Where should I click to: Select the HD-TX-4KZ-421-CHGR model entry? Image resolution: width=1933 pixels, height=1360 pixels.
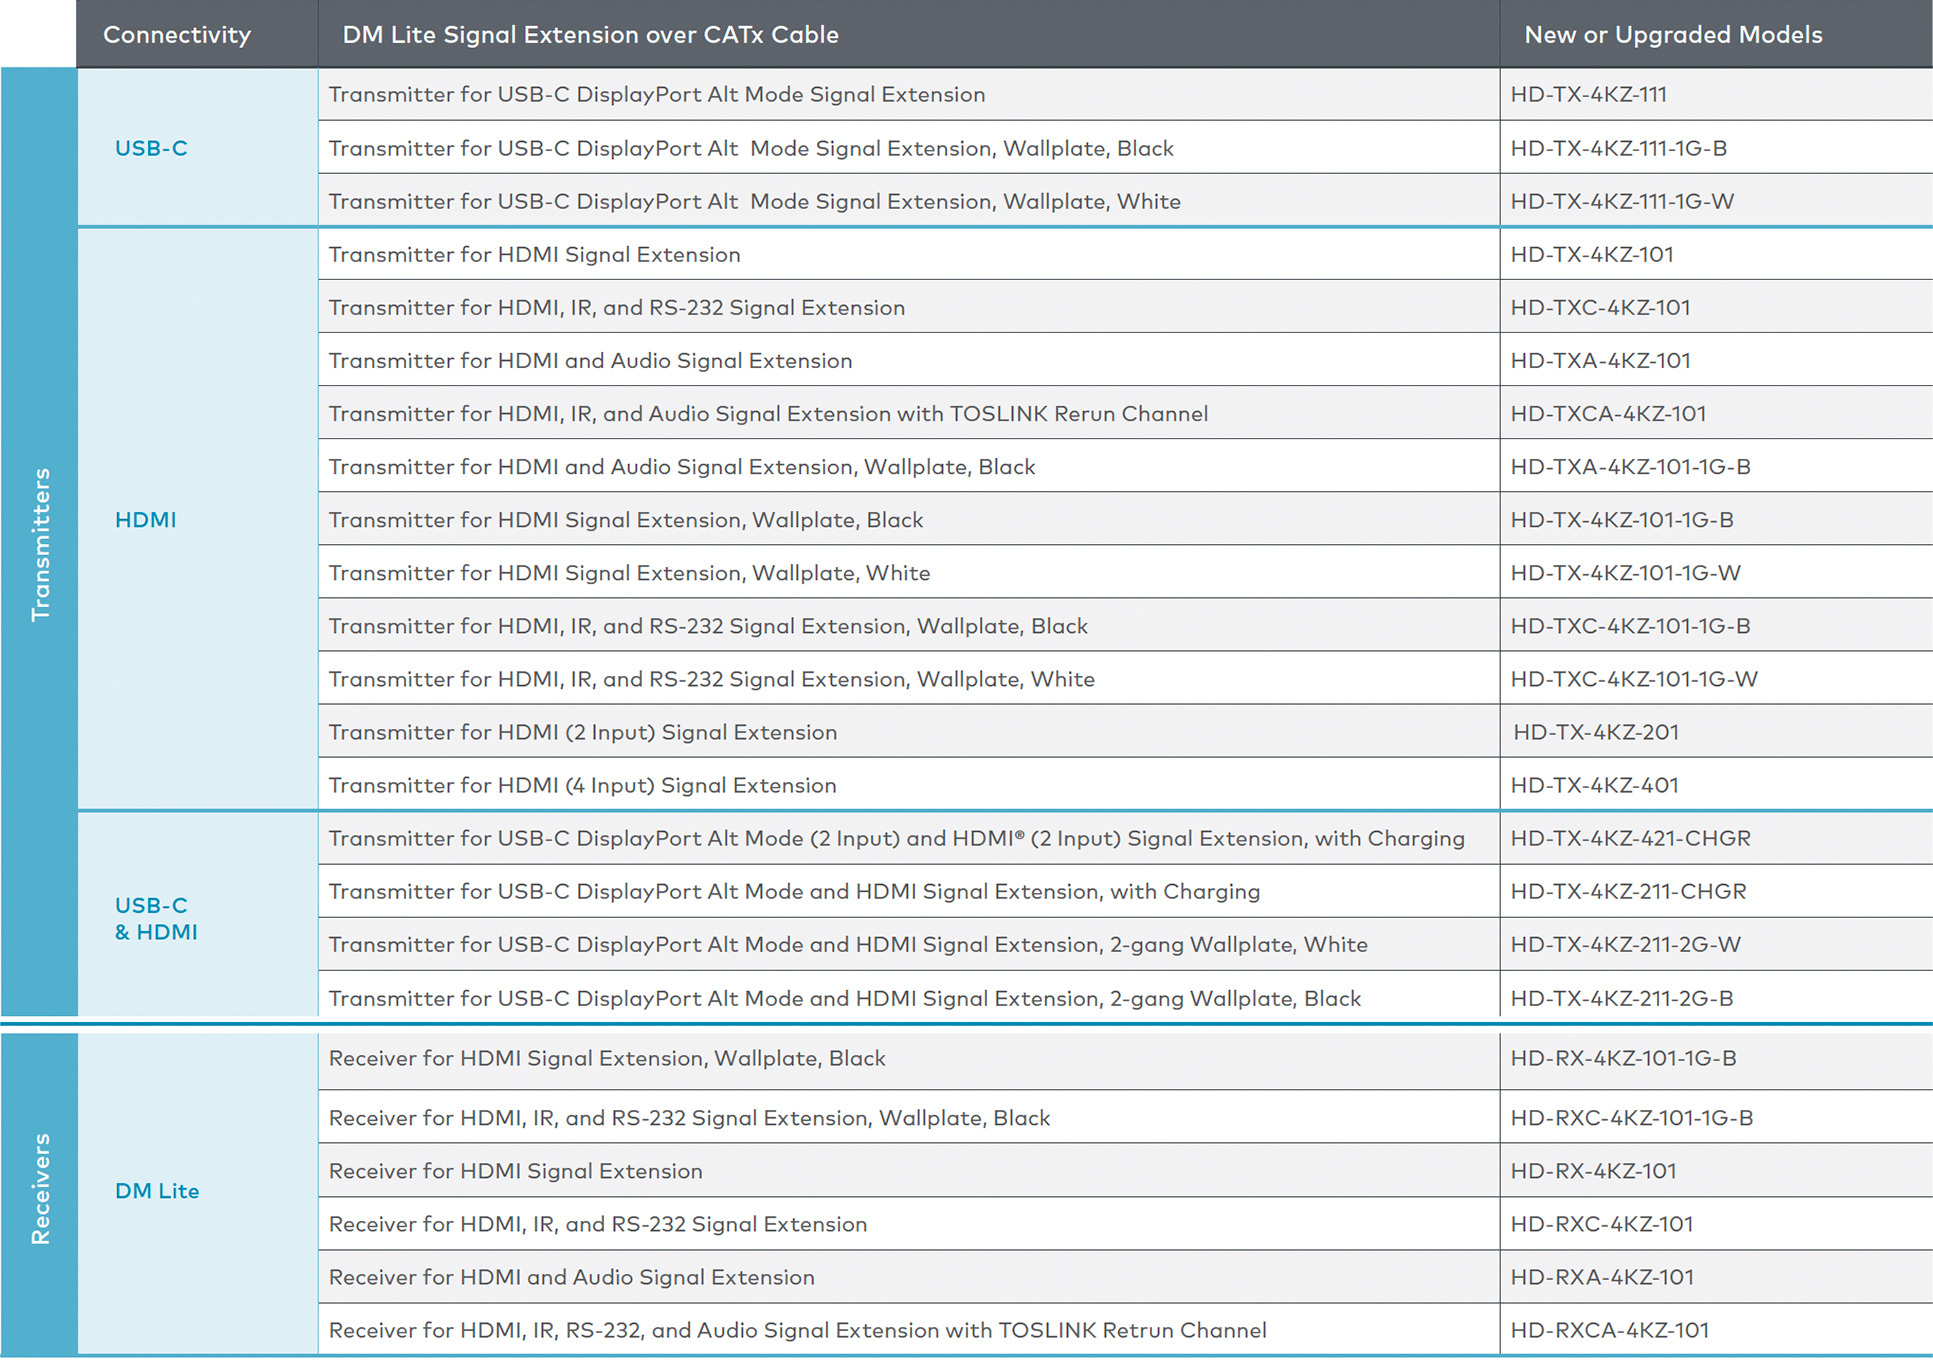(x=1630, y=839)
